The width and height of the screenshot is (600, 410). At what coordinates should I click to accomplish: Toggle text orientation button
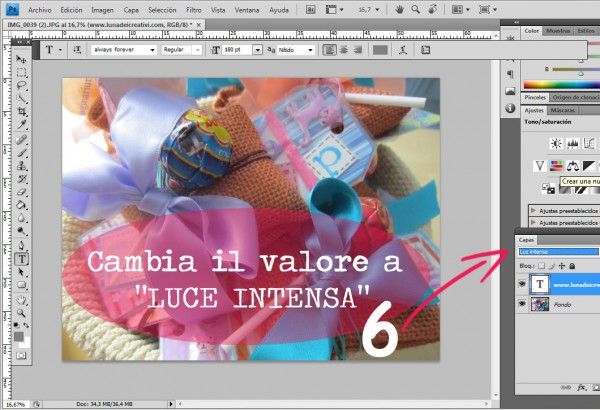(77, 50)
